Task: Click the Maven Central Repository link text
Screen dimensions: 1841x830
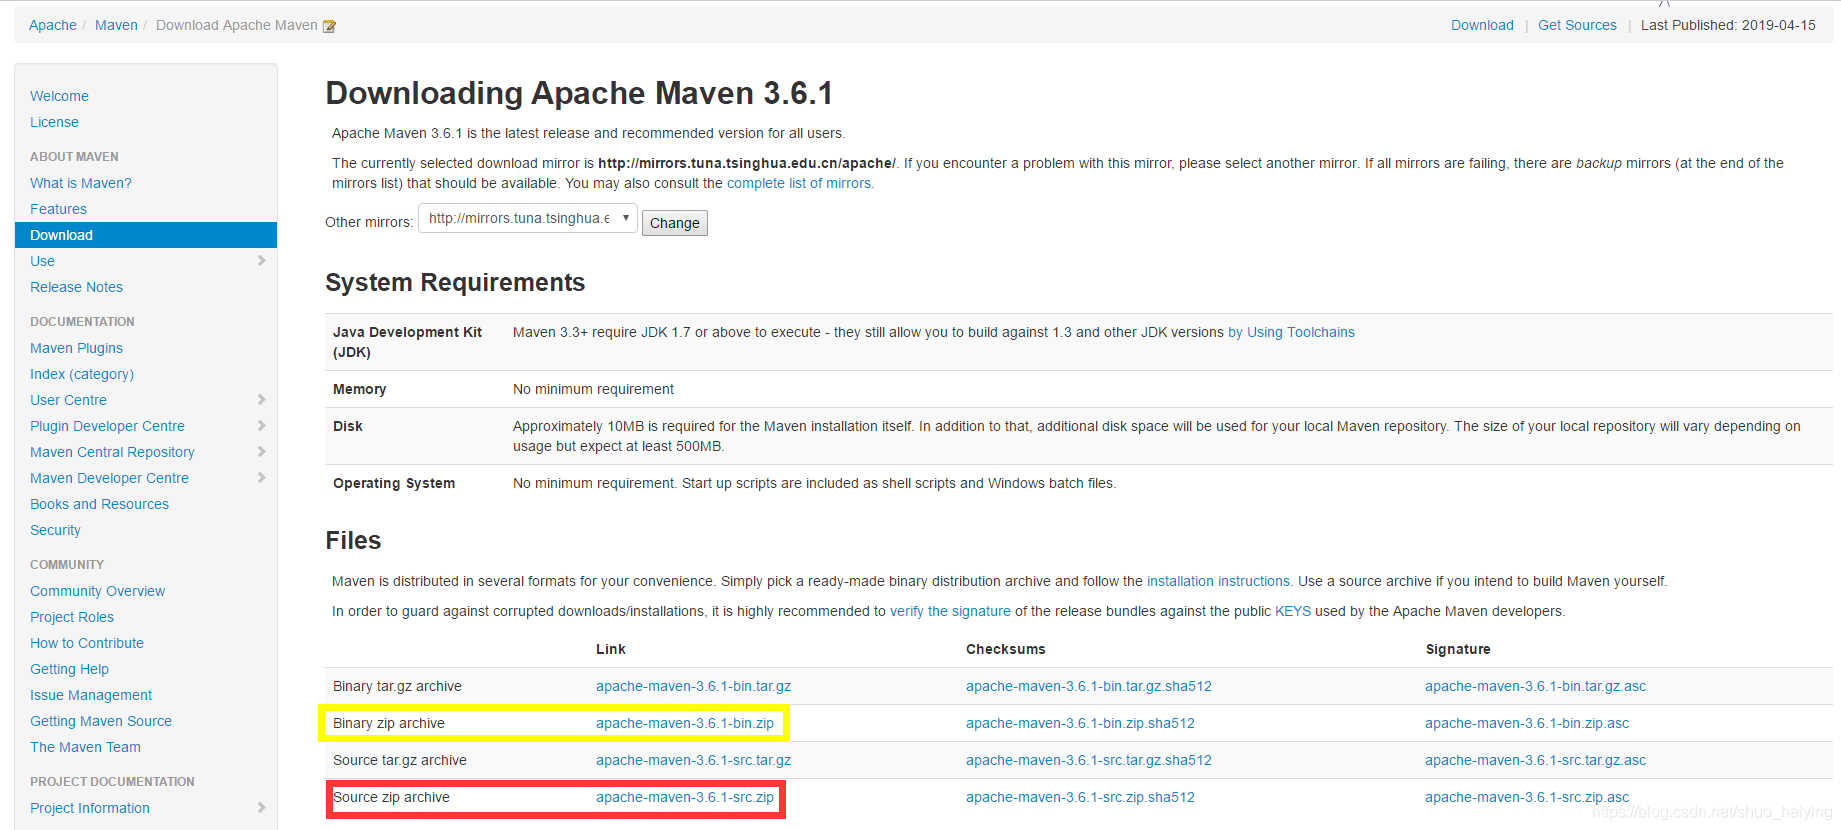Action: [112, 452]
